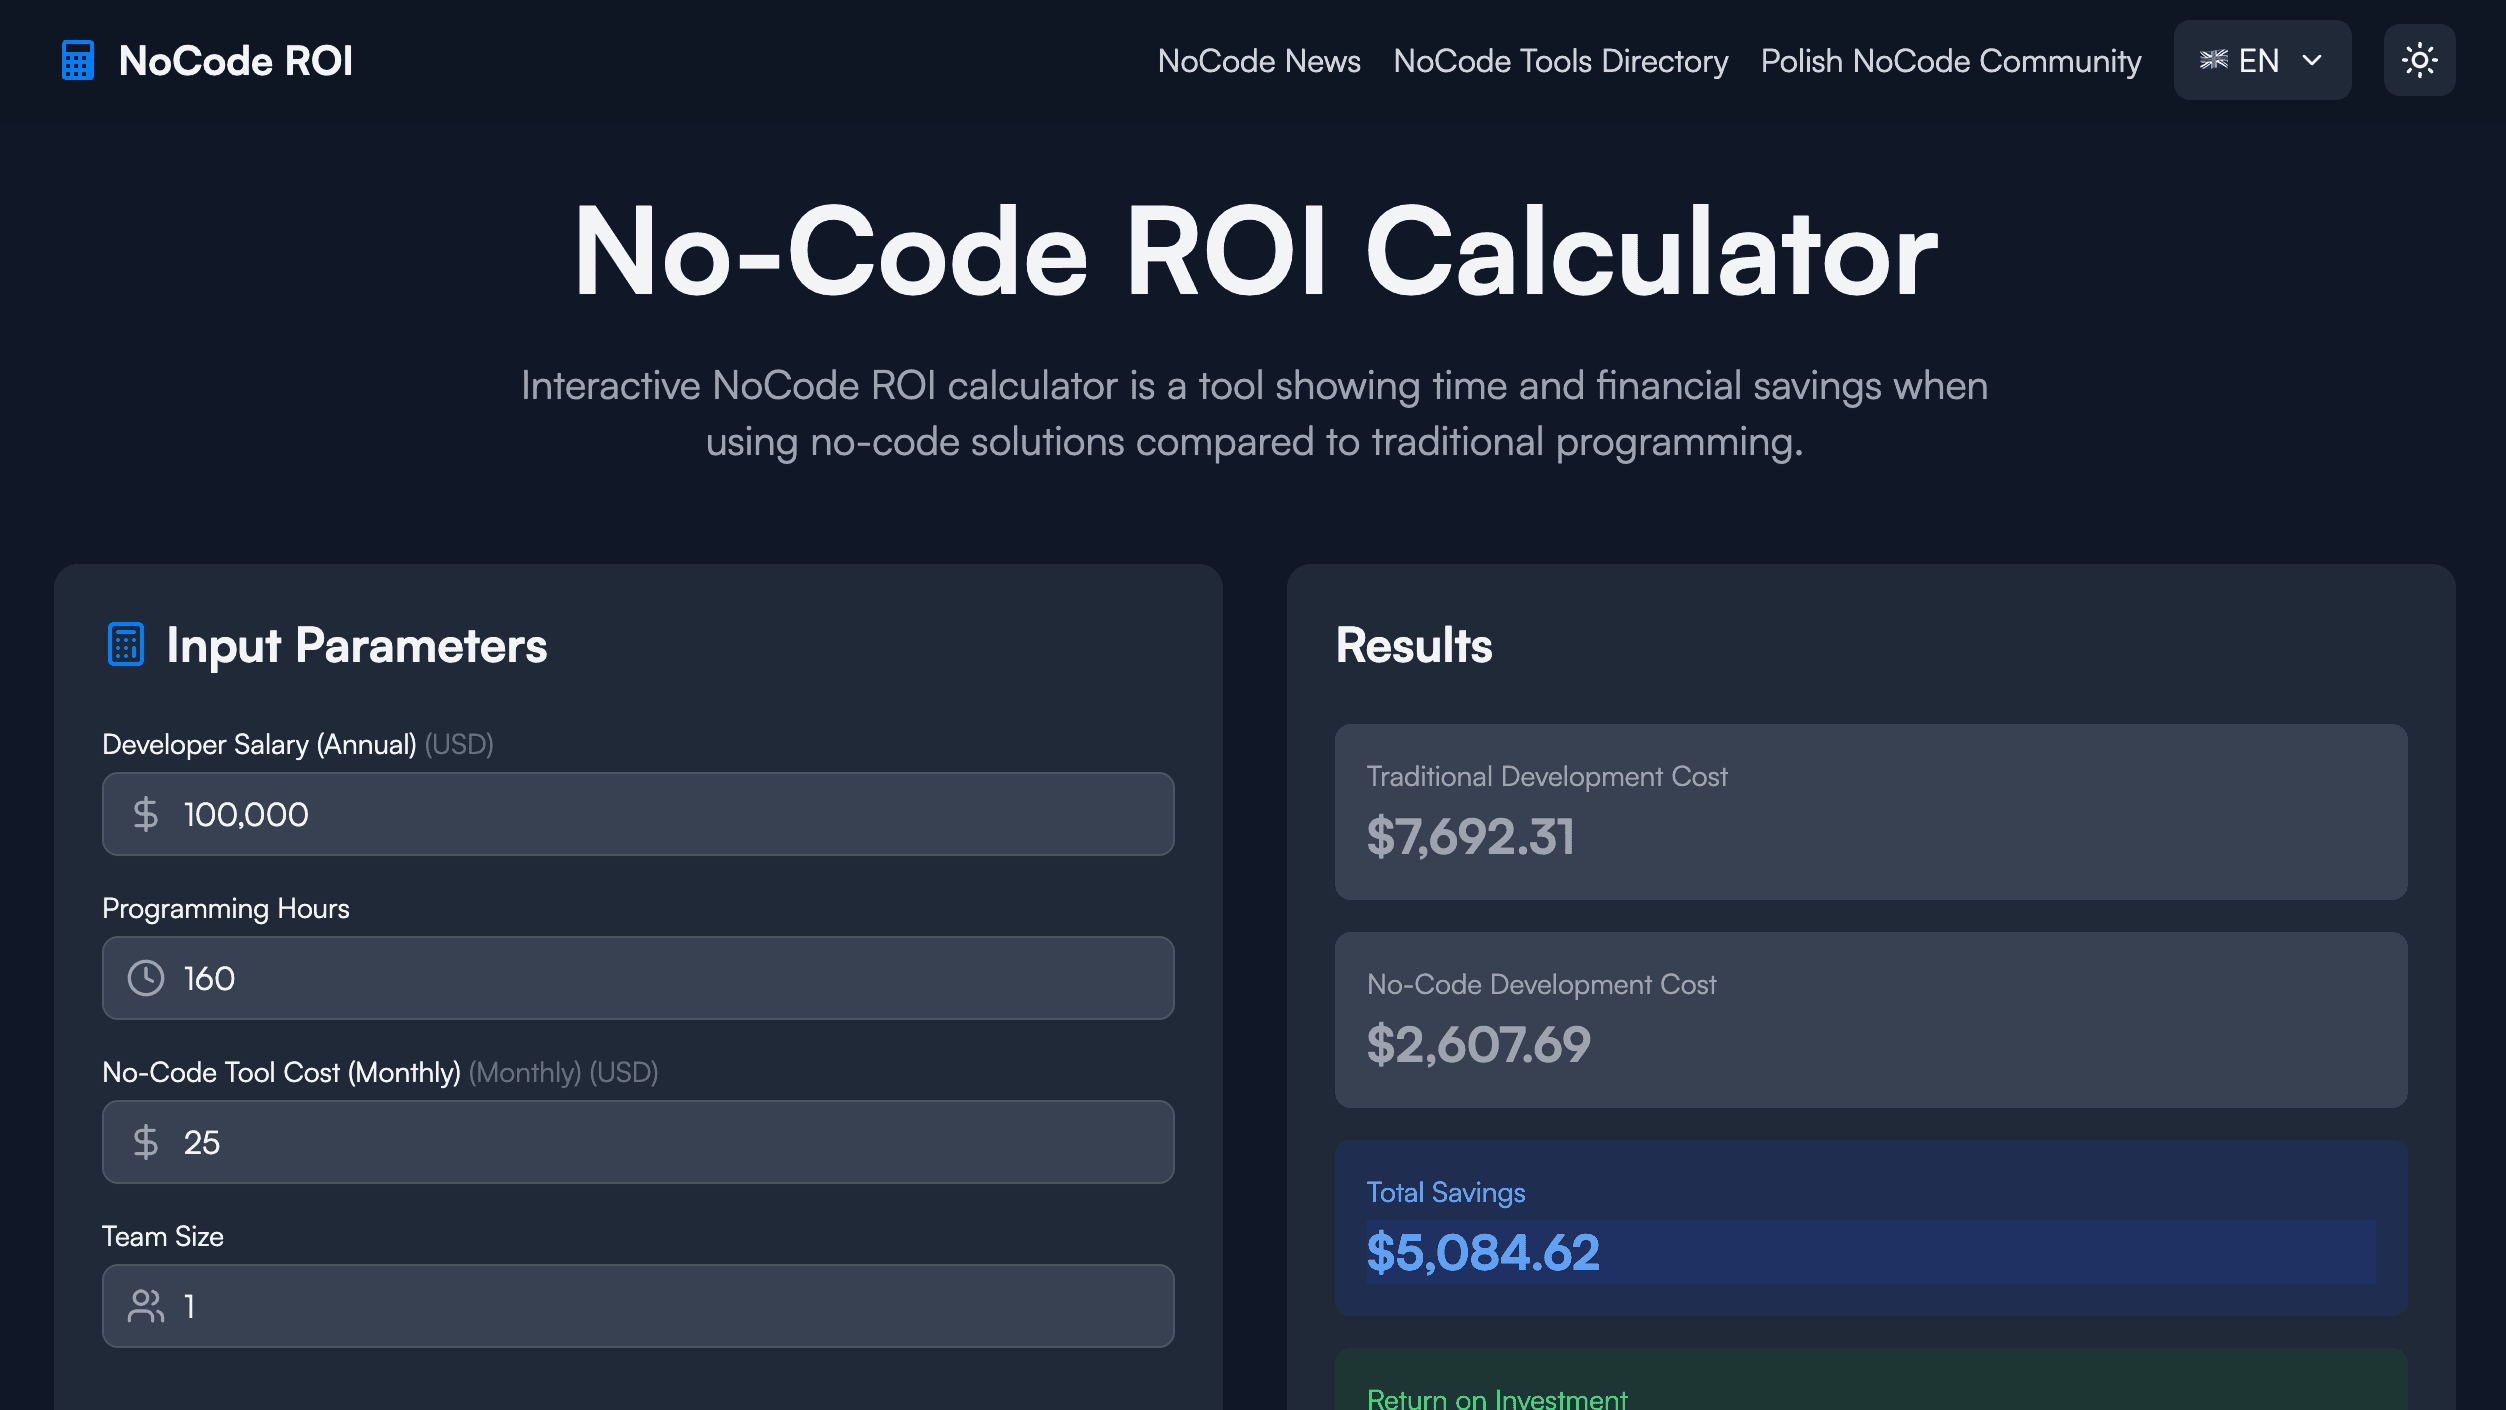Click the Developer Salary (Annual) label
Image resolution: width=2506 pixels, height=1410 pixels.
(259, 745)
